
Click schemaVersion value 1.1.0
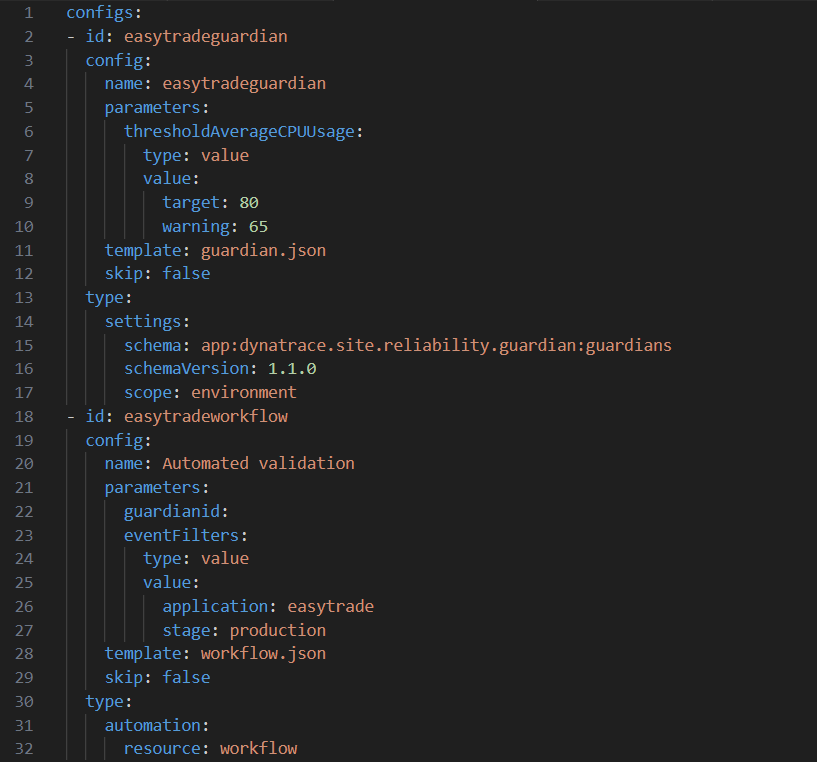292,369
